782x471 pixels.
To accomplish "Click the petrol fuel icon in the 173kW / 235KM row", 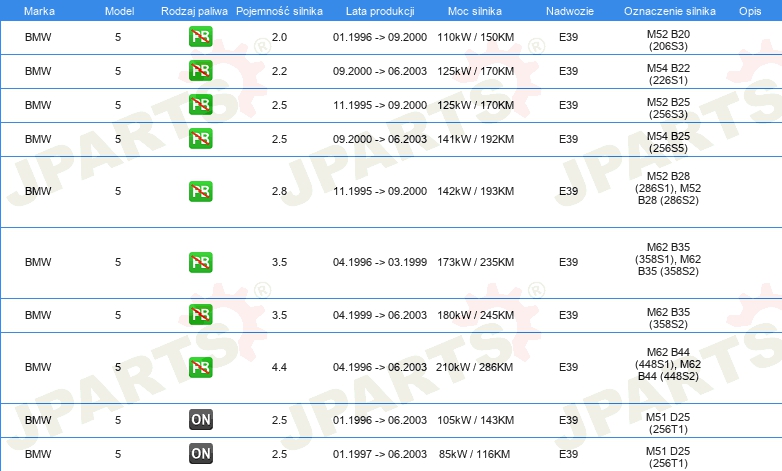I will pos(200,262).
